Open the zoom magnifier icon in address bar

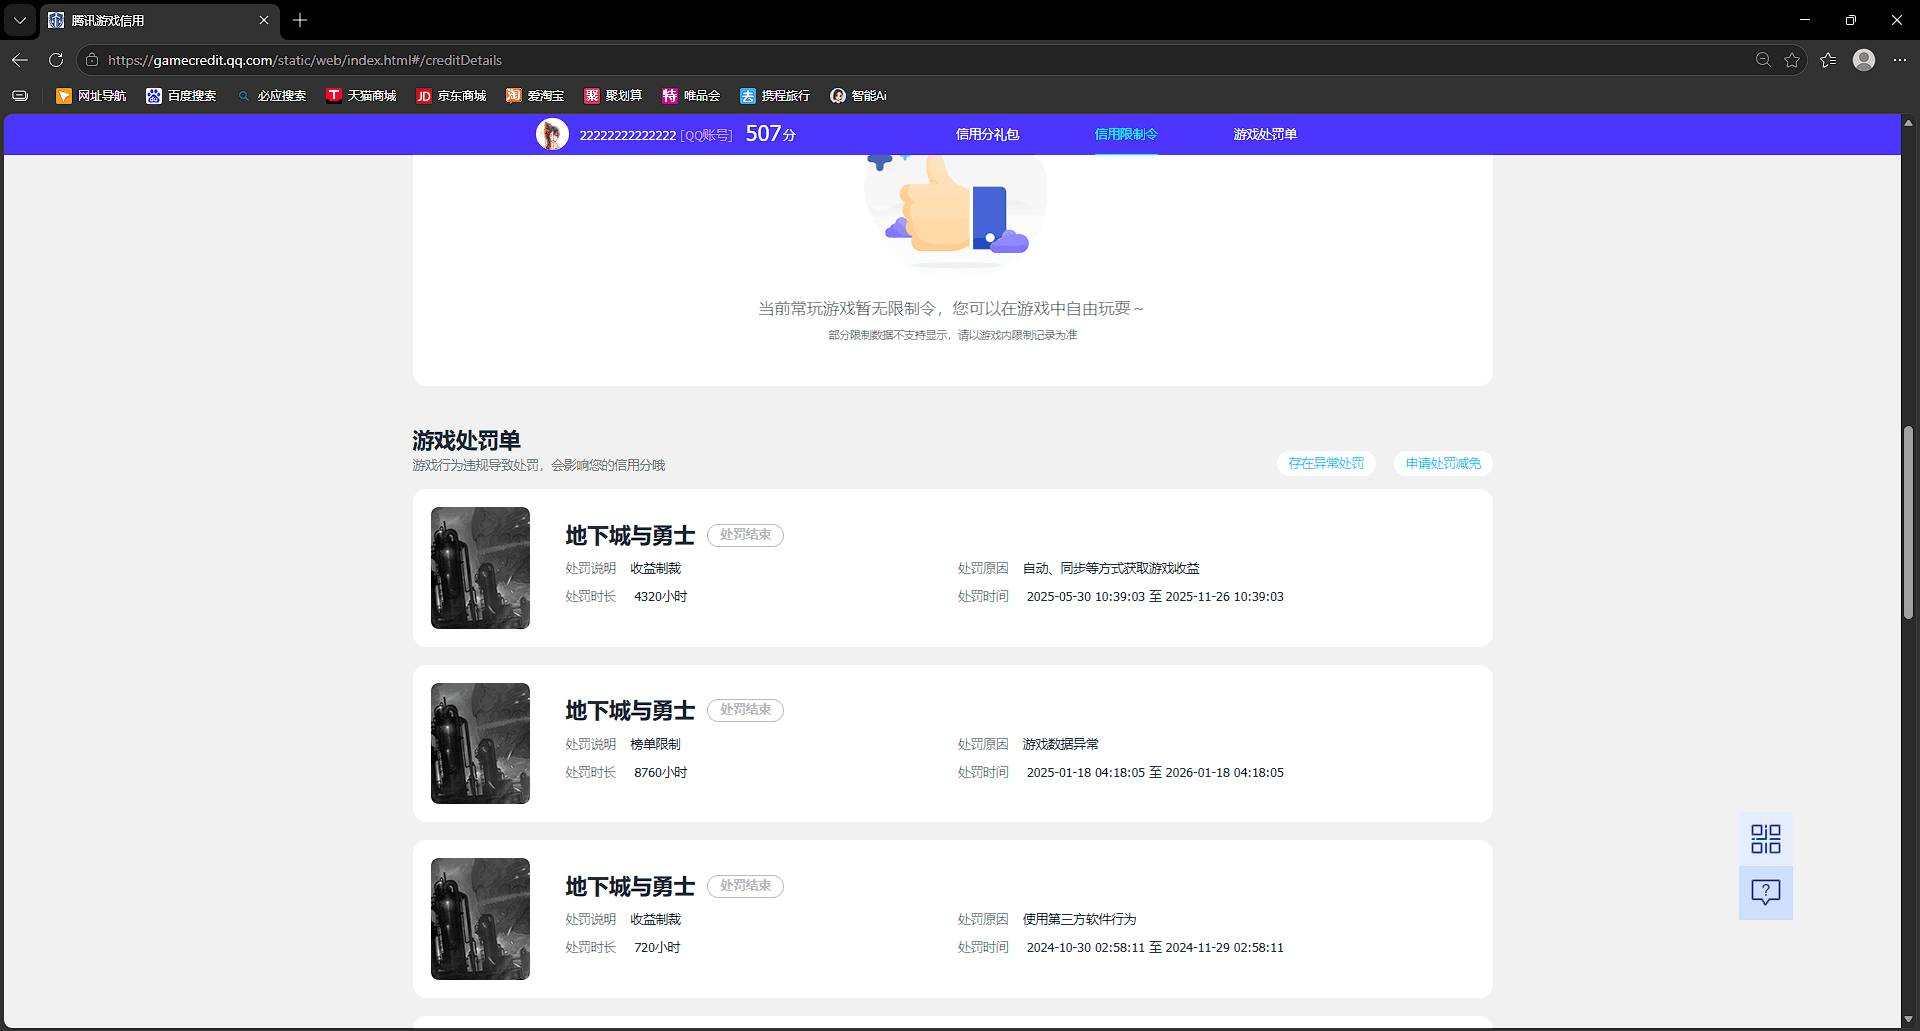click(1763, 60)
